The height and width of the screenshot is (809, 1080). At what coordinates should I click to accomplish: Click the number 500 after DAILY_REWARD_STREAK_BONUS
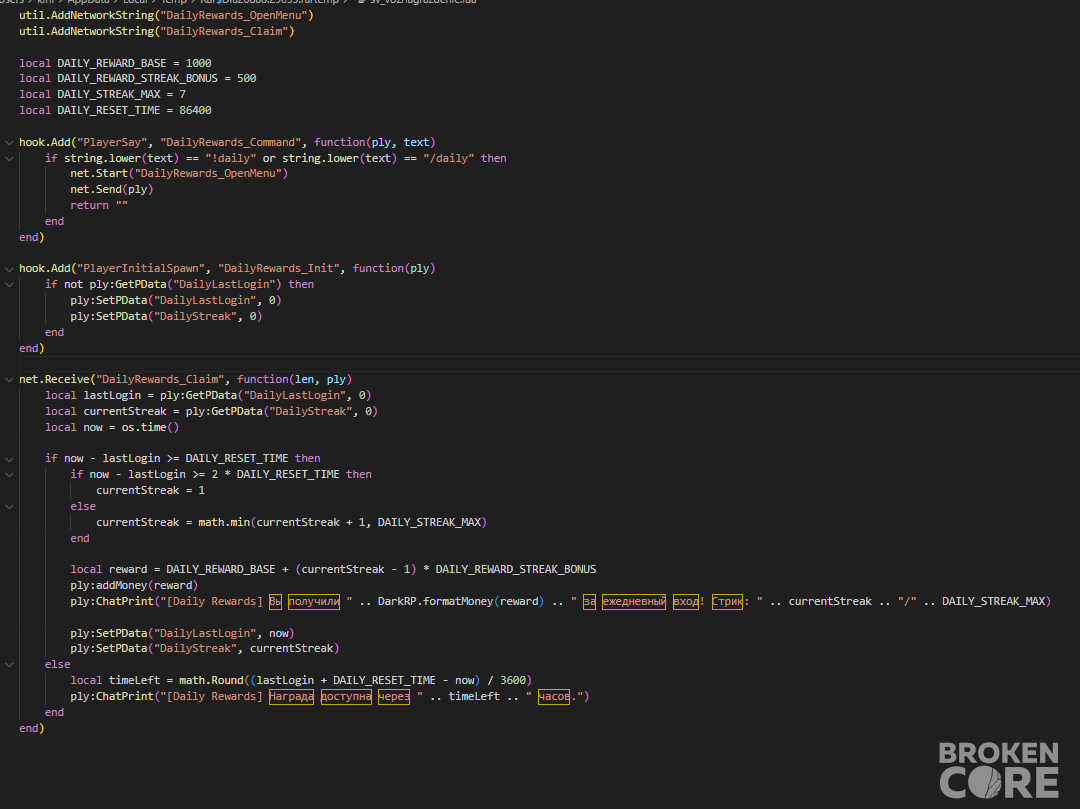point(247,78)
